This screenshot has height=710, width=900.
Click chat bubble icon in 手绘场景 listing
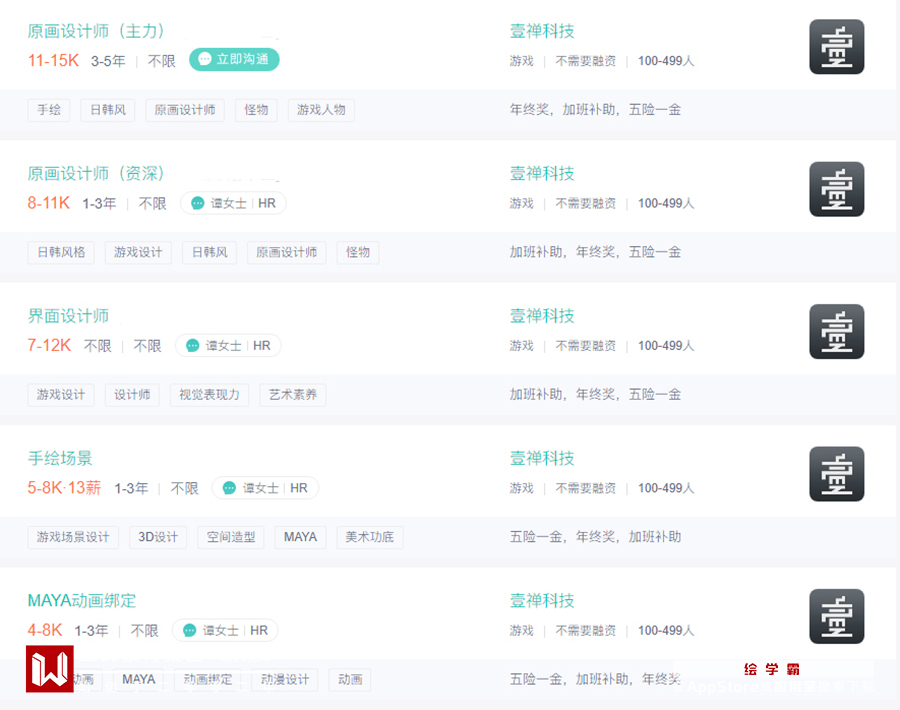pos(229,488)
